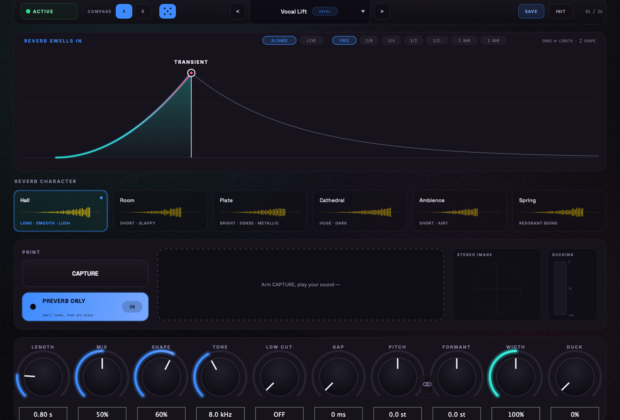This screenshot has width=620, height=420.
Task: Click the OFF low cut value field
Action: pos(279,414)
